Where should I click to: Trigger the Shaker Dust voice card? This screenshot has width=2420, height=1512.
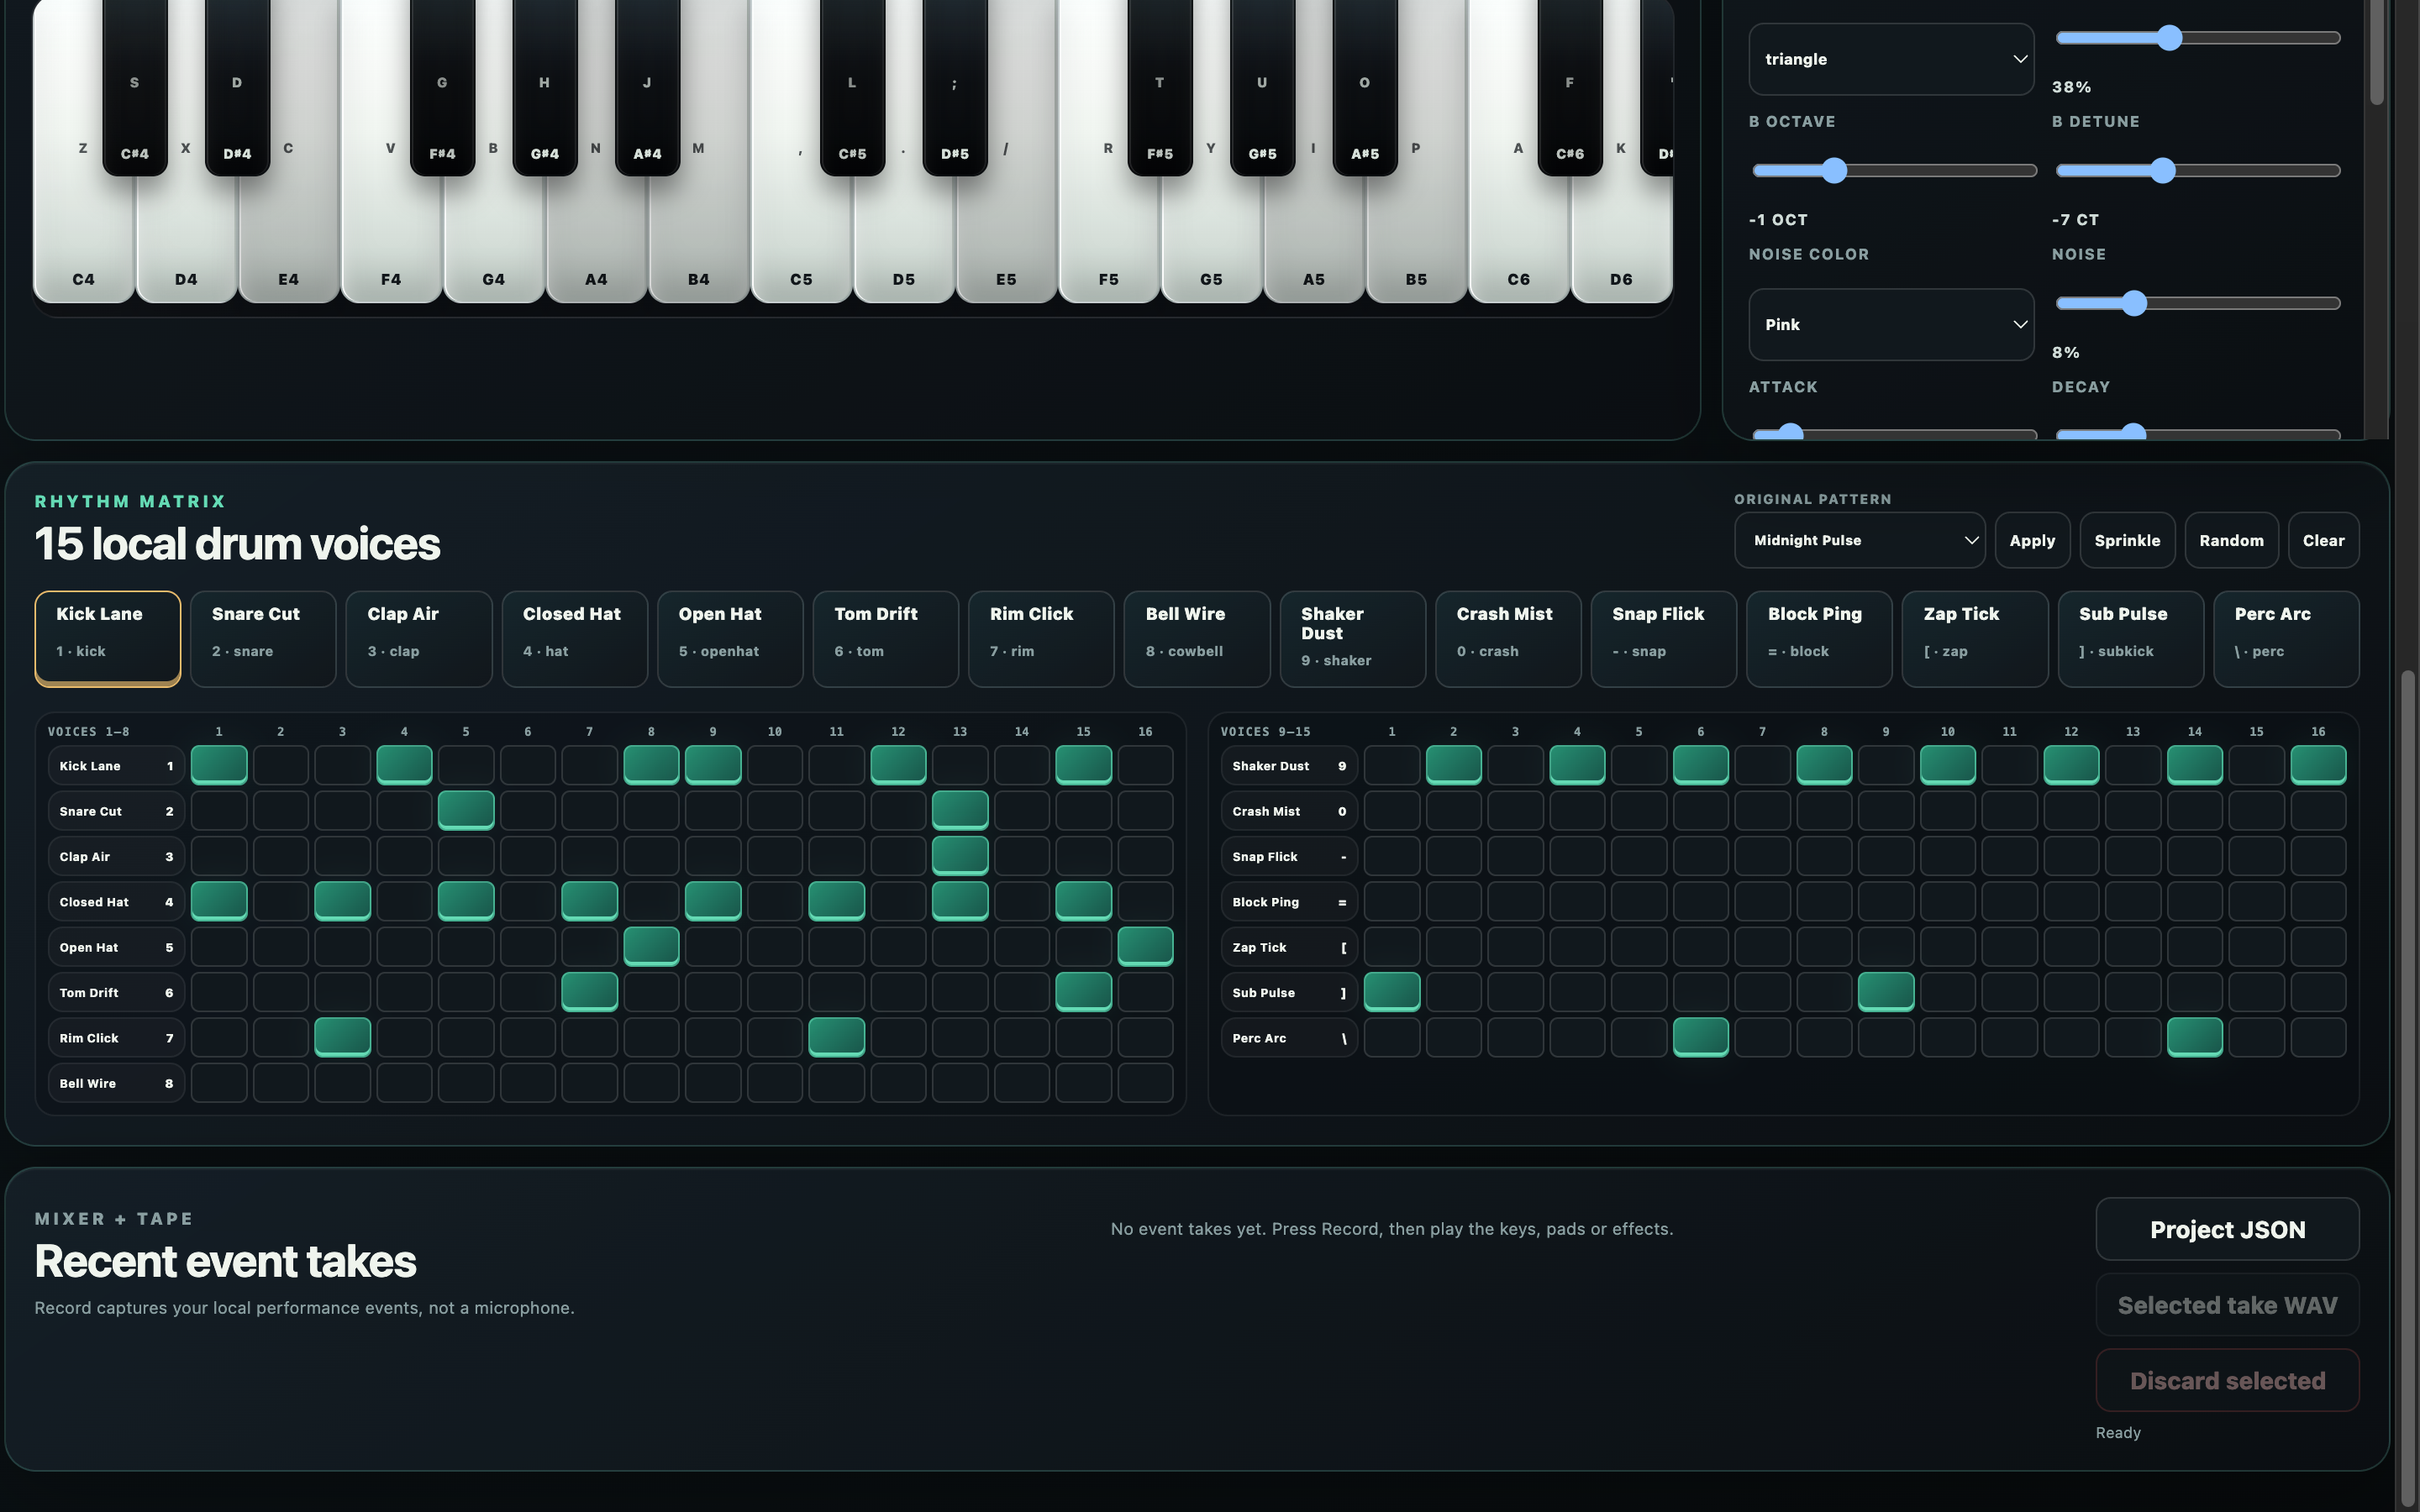click(x=1353, y=638)
